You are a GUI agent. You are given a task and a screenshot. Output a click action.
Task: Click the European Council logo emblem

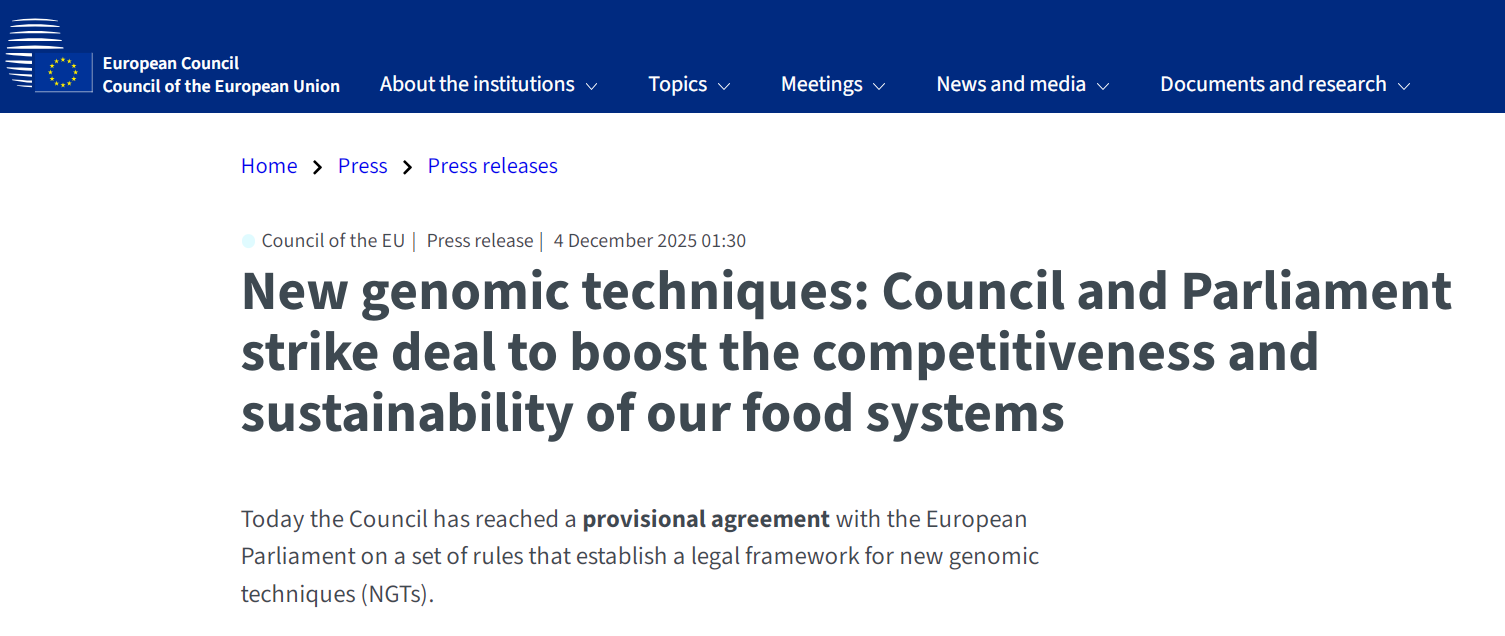coord(48,56)
